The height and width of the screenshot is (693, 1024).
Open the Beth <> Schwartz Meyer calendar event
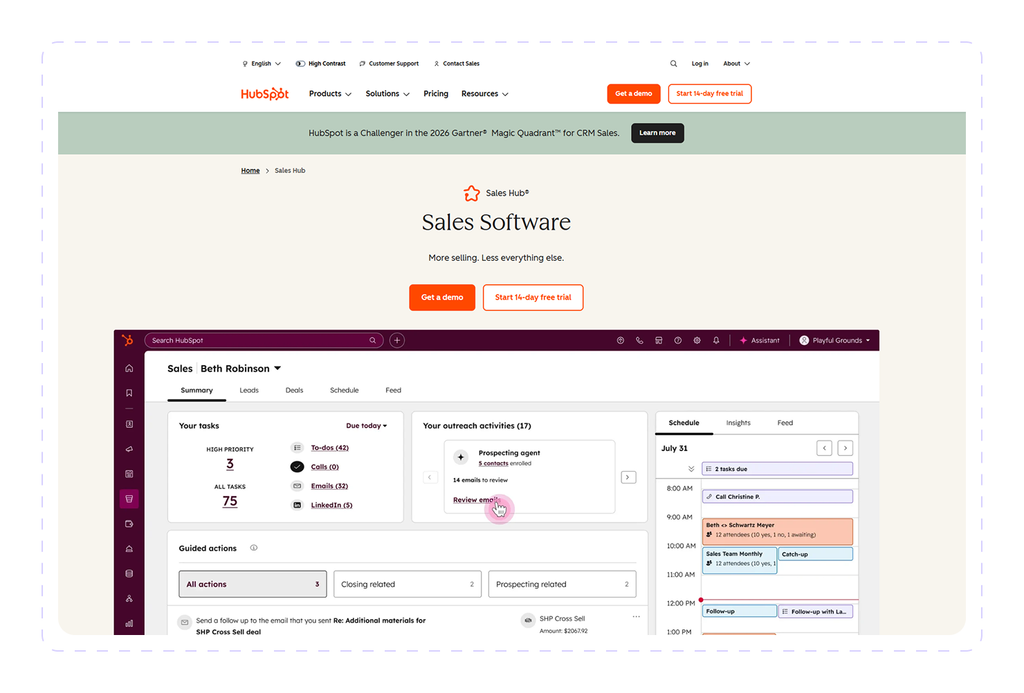778,532
